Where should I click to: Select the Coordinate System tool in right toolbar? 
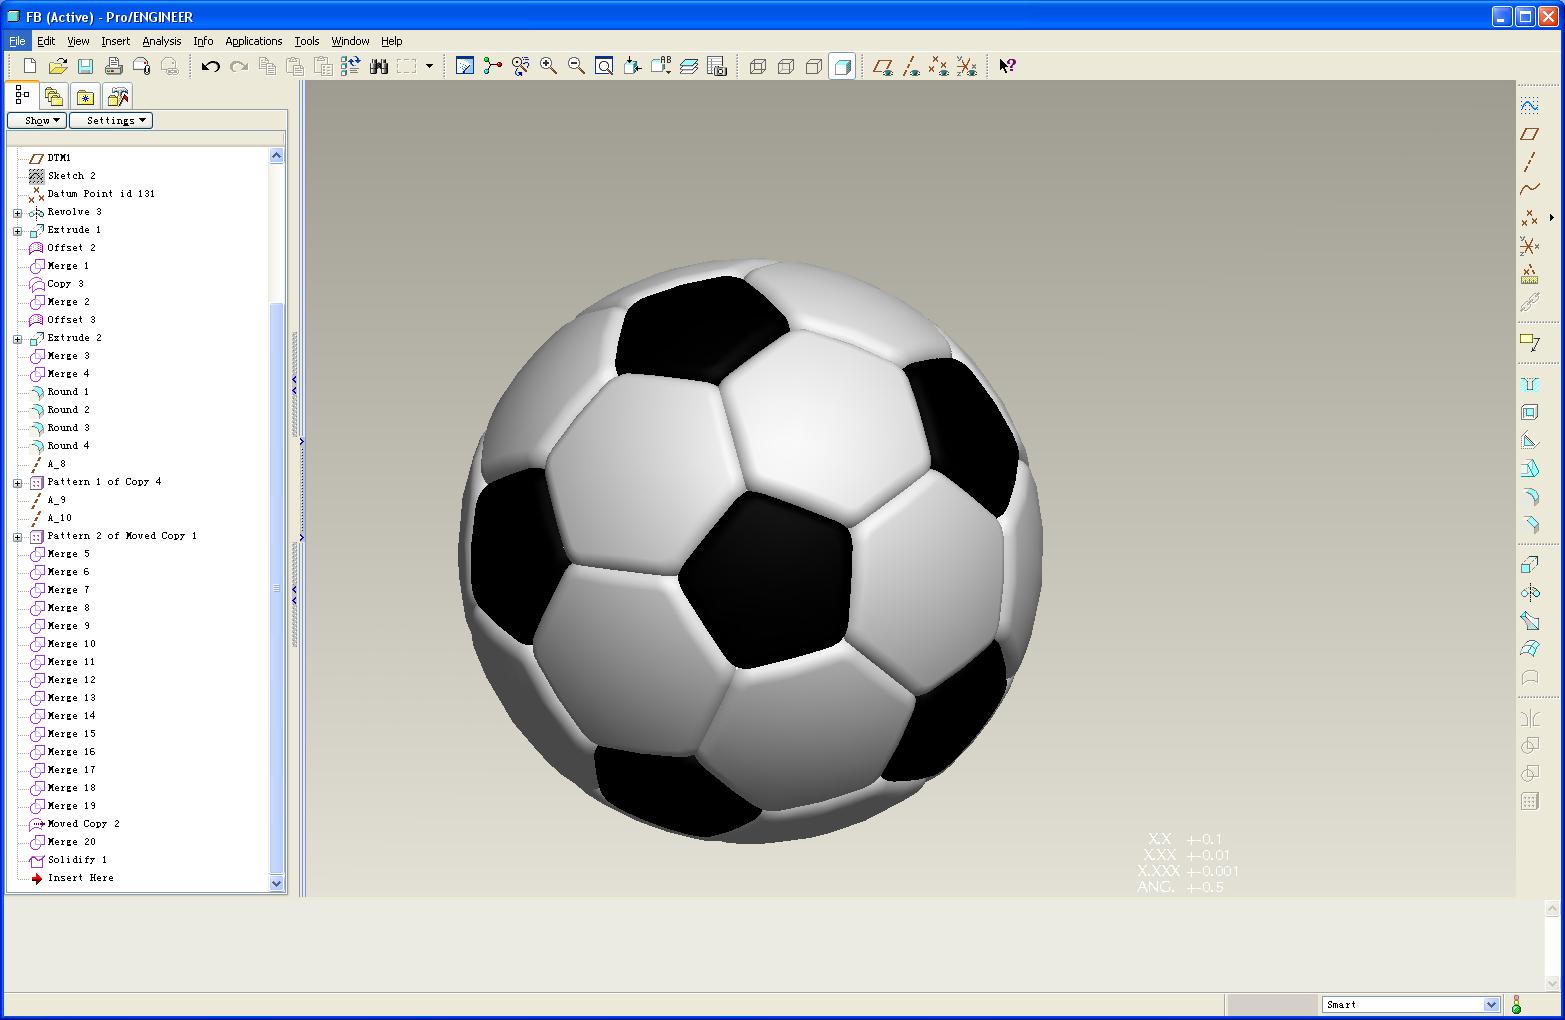1529,245
